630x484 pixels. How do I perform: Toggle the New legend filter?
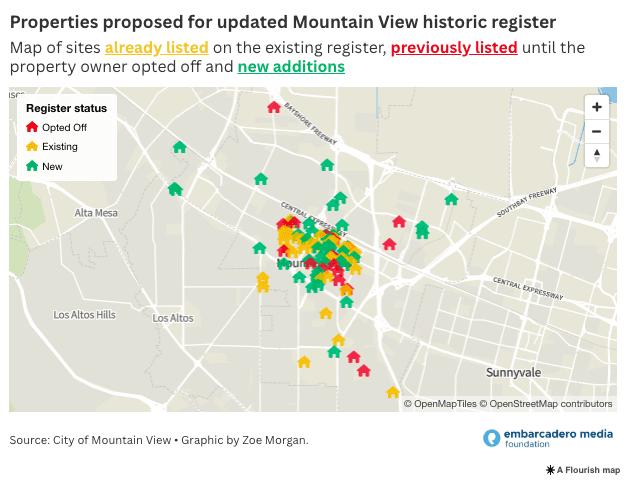pos(44,166)
